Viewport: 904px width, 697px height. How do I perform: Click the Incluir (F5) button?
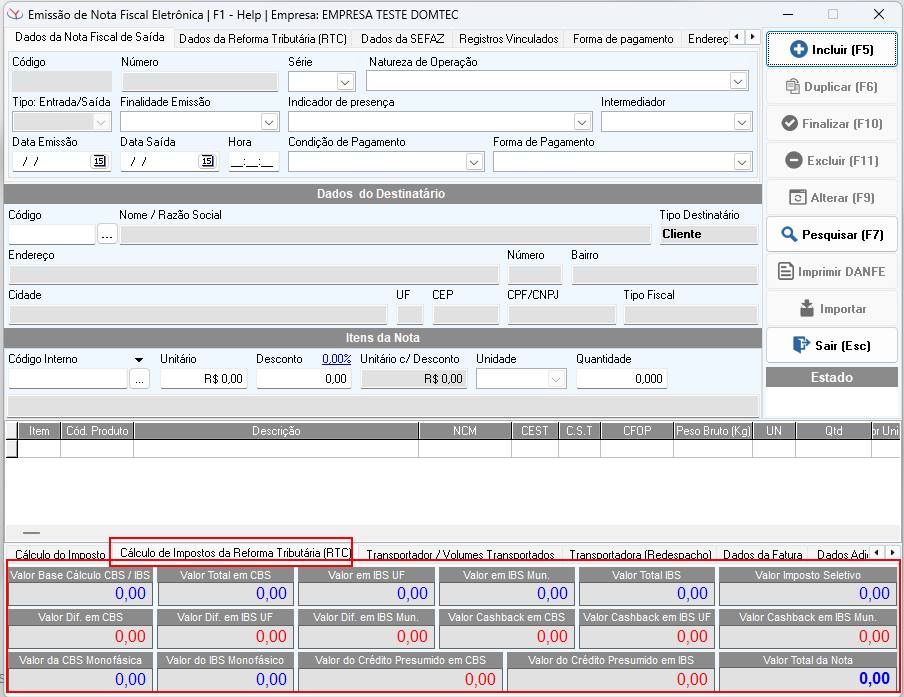tap(831, 49)
